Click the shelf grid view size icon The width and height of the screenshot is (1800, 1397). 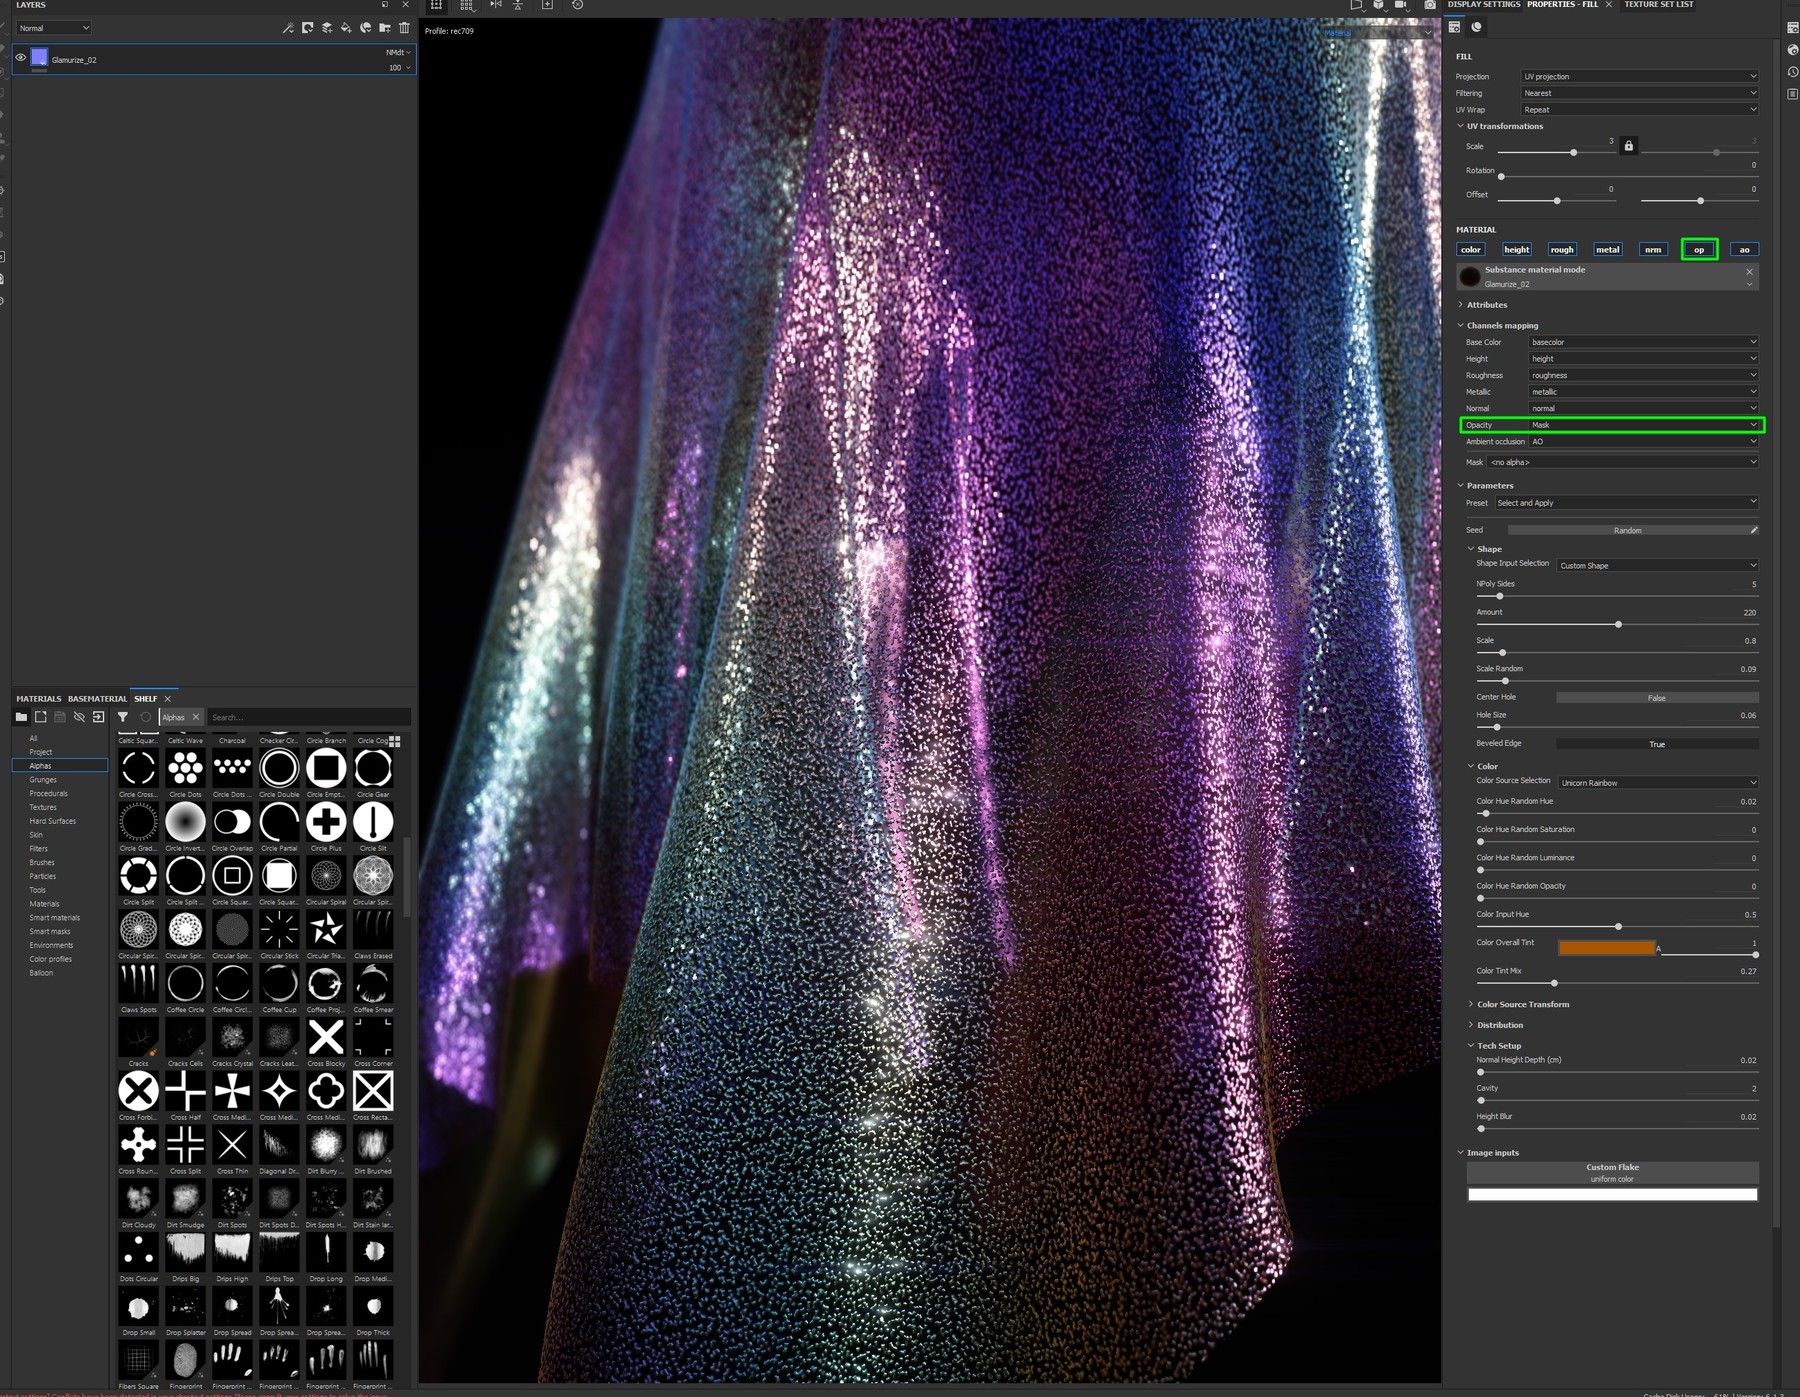point(395,741)
